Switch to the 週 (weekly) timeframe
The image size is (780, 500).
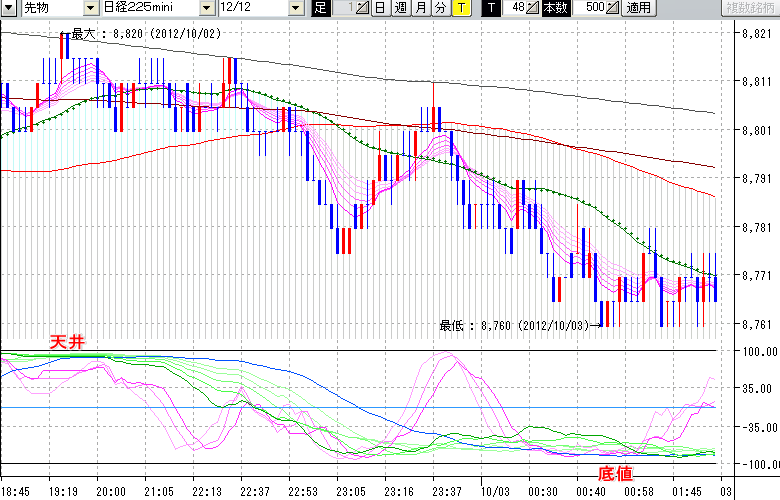400,8
